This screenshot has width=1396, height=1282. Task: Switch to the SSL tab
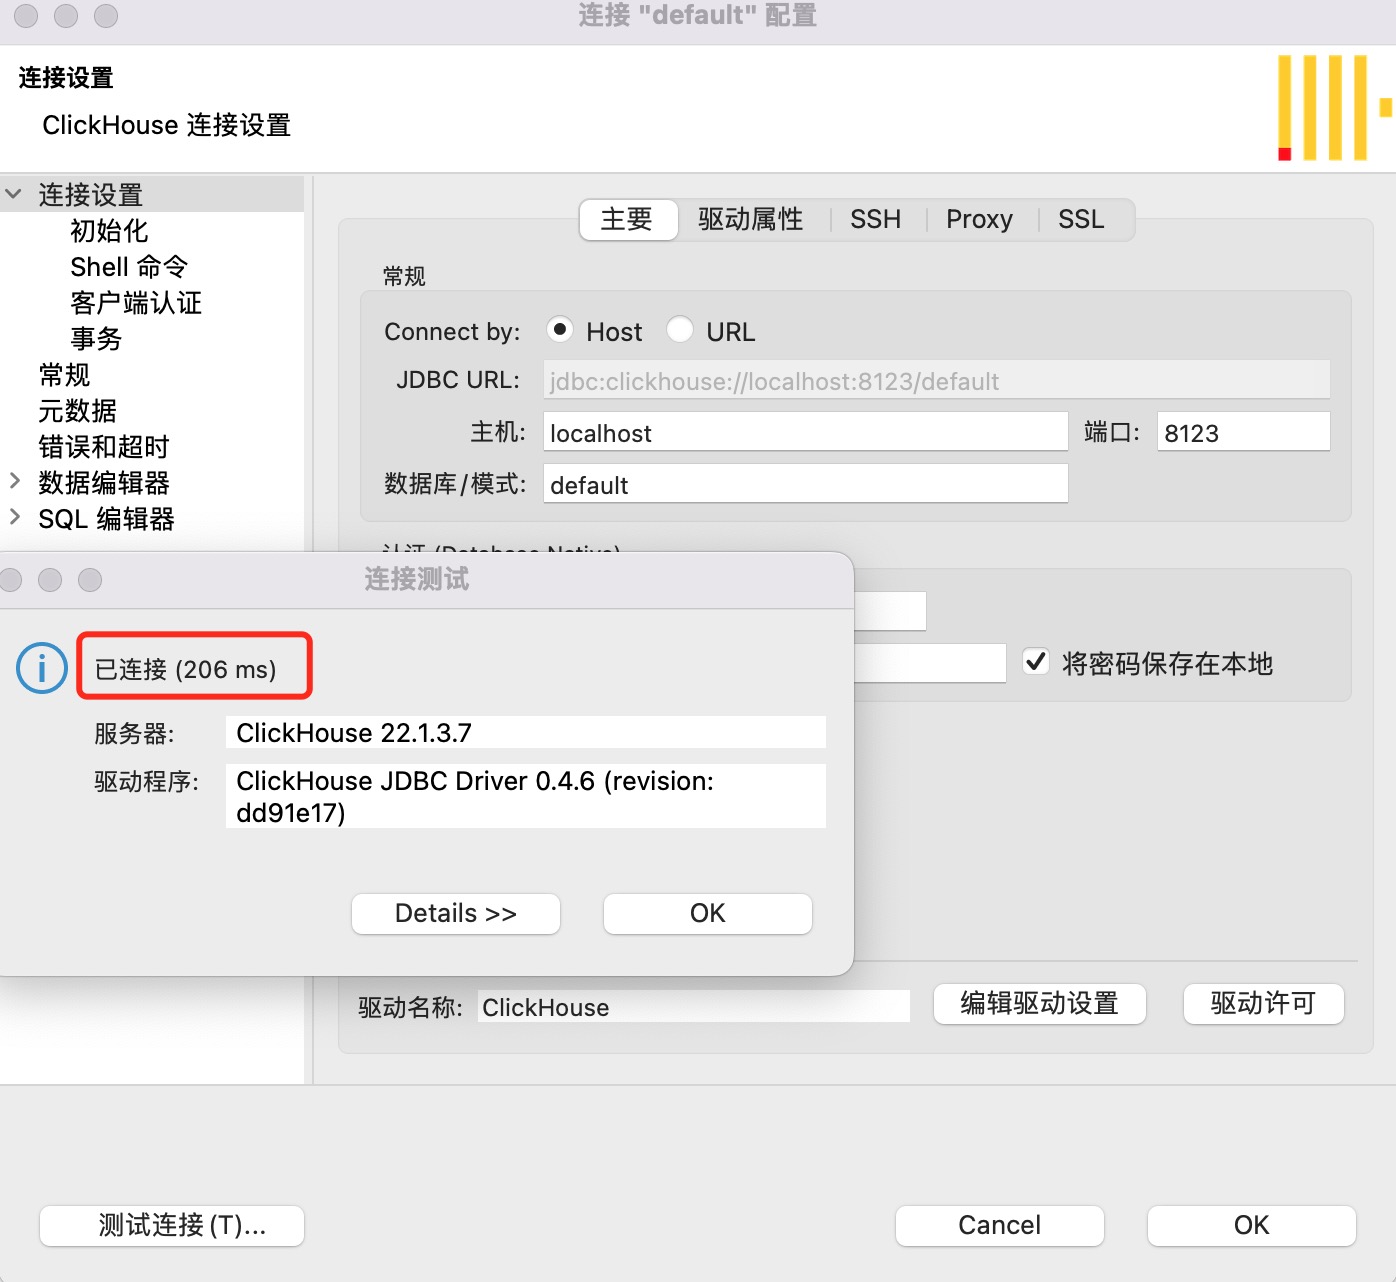click(1082, 219)
